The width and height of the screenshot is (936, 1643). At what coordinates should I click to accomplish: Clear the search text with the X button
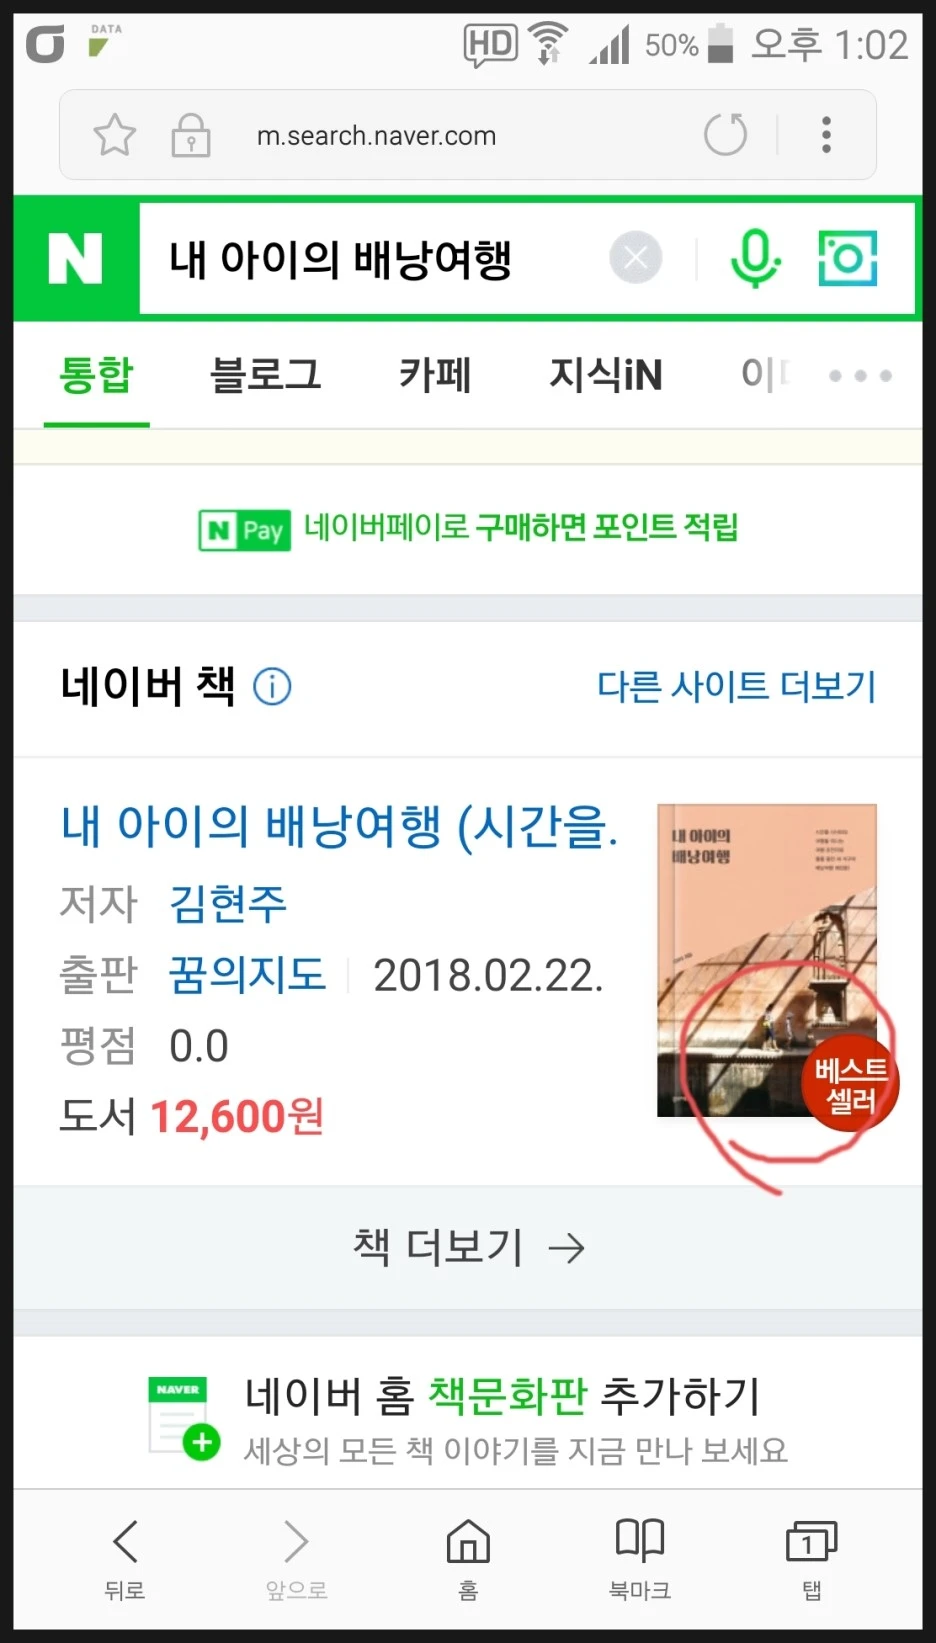[x=636, y=259]
